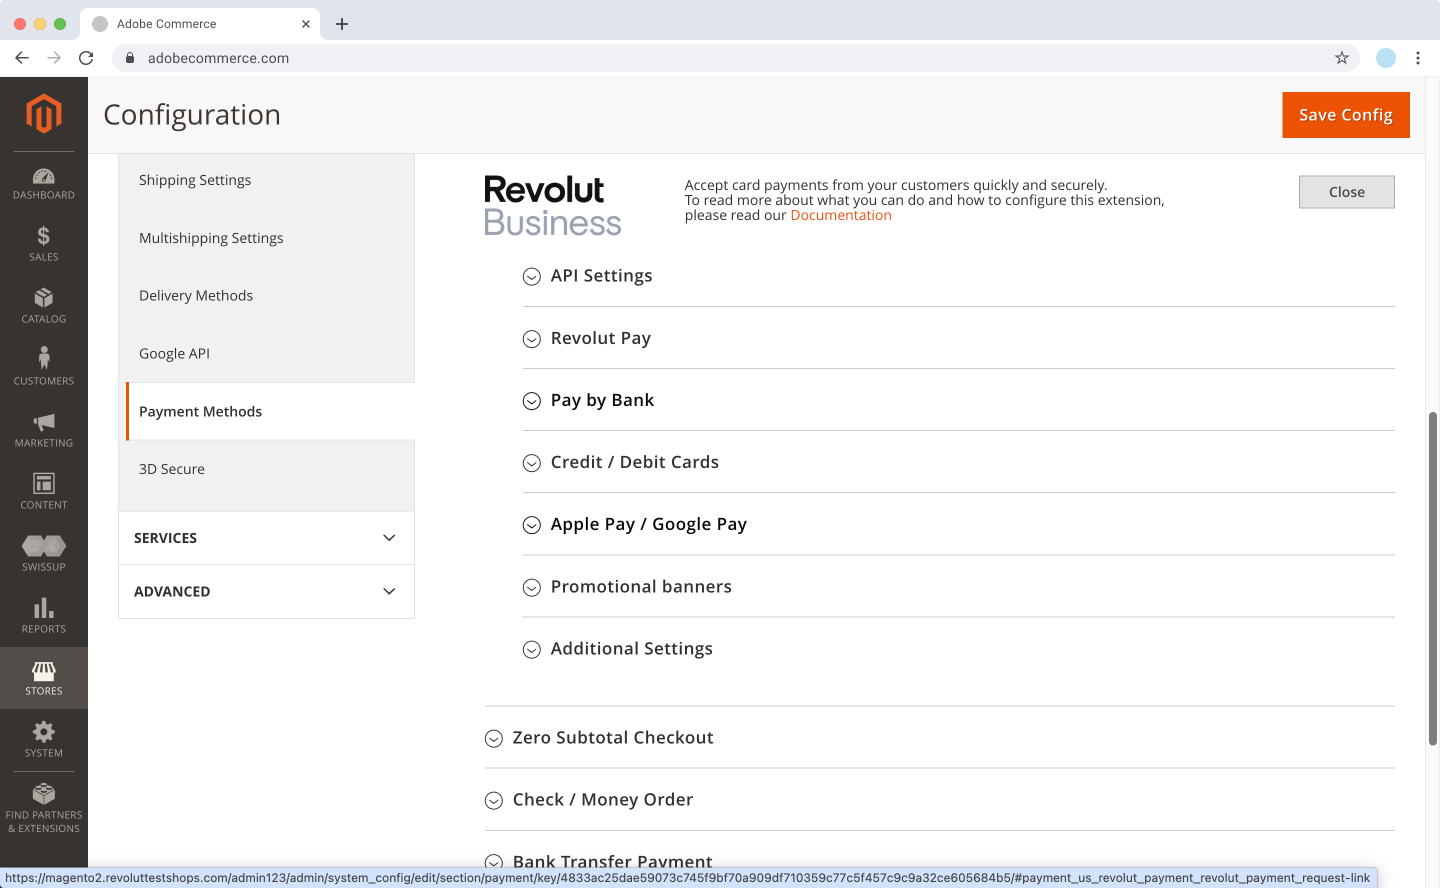Expand the Revolut Pay section

point(600,338)
